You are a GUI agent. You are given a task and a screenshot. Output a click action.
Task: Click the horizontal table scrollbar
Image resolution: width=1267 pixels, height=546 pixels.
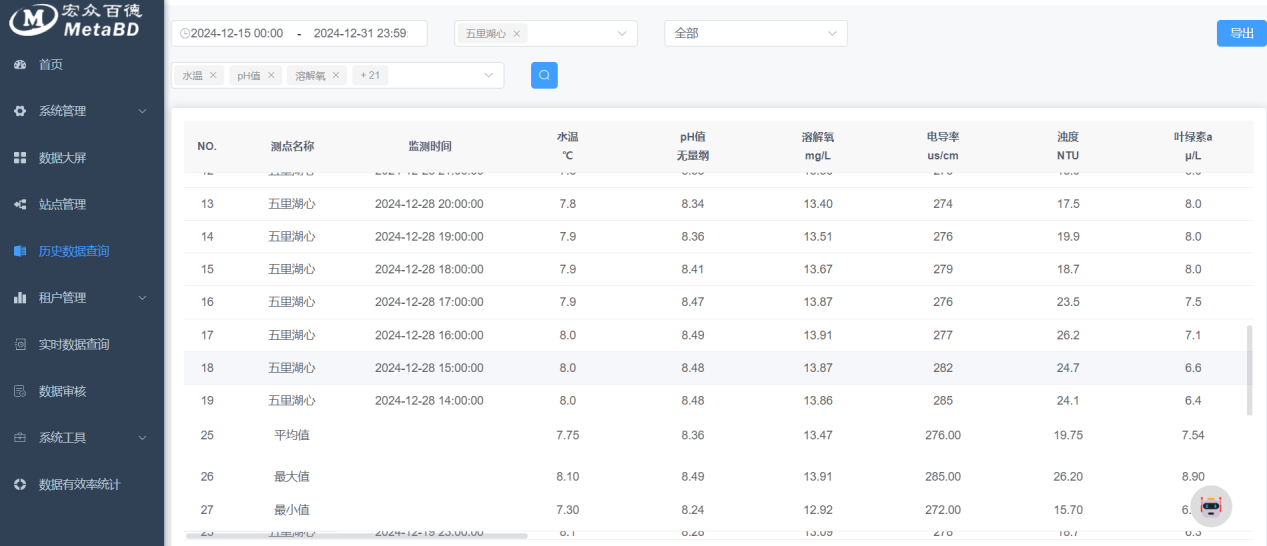[358, 536]
